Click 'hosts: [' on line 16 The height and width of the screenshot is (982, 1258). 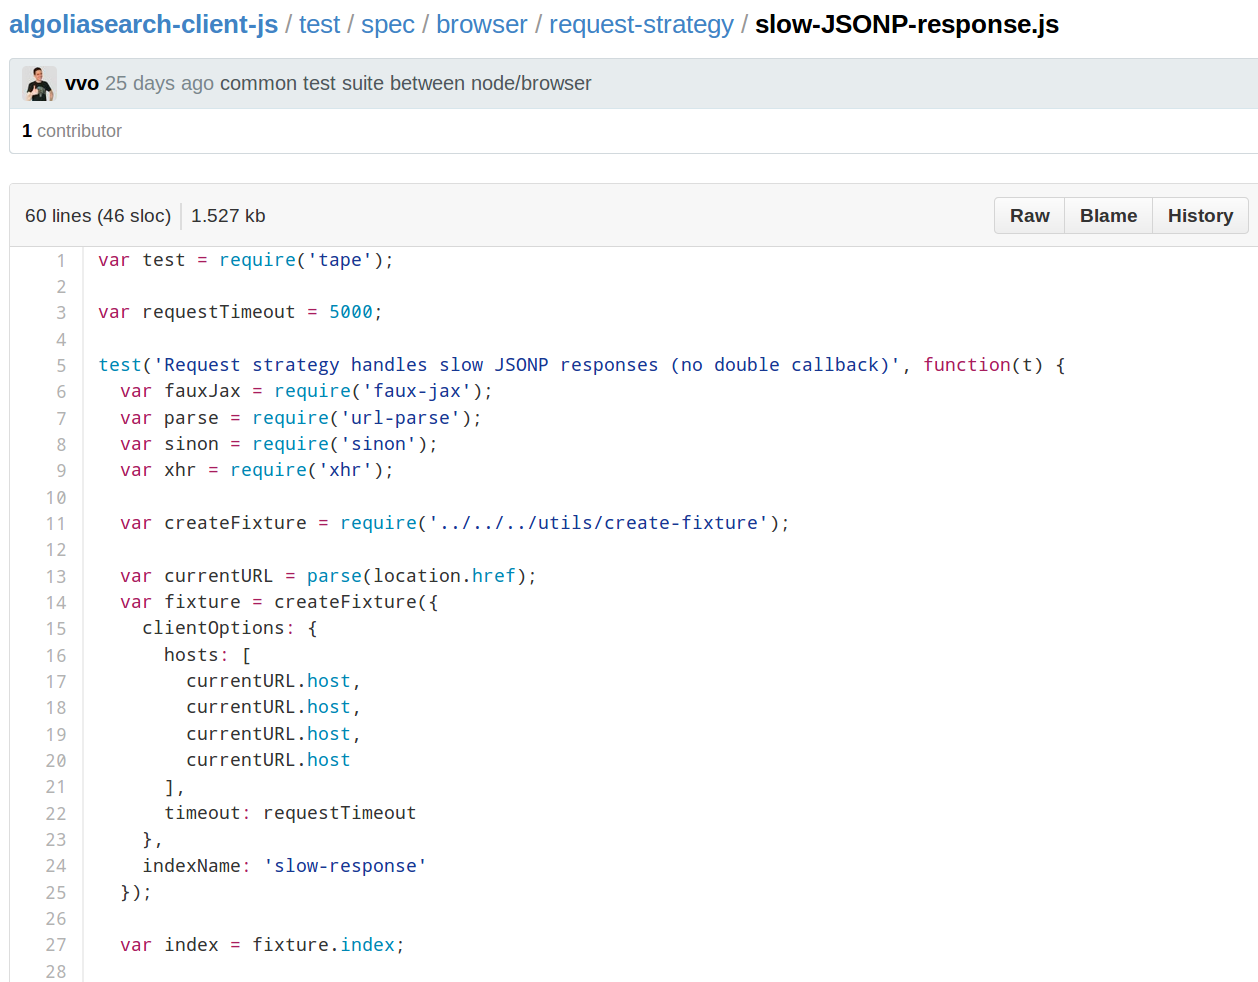coord(208,655)
